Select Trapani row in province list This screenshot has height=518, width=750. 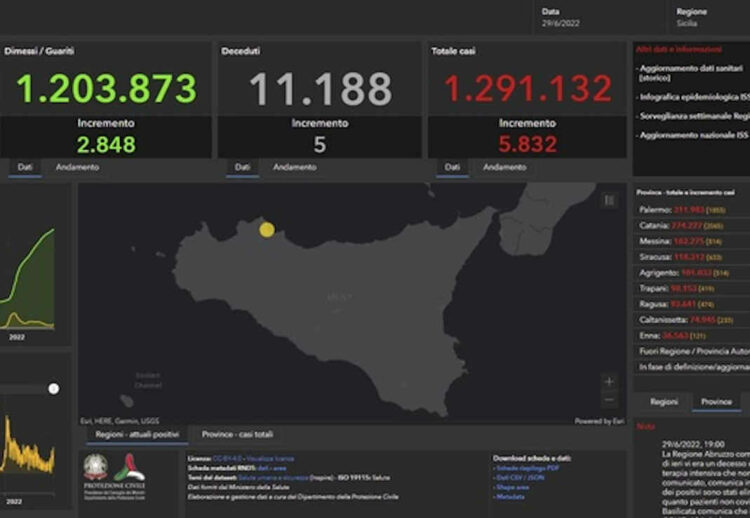(692, 288)
